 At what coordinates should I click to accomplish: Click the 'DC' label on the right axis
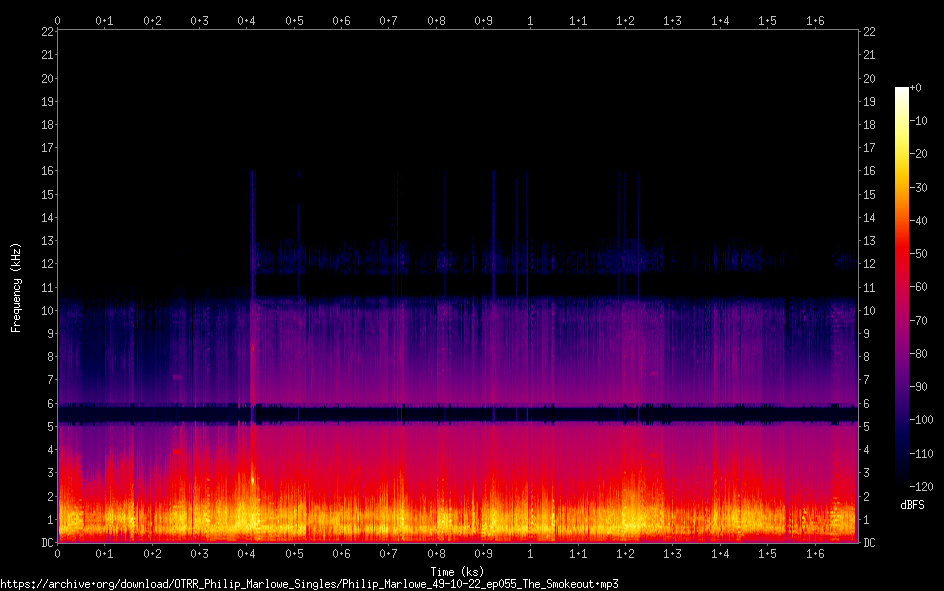[x=870, y=543]
